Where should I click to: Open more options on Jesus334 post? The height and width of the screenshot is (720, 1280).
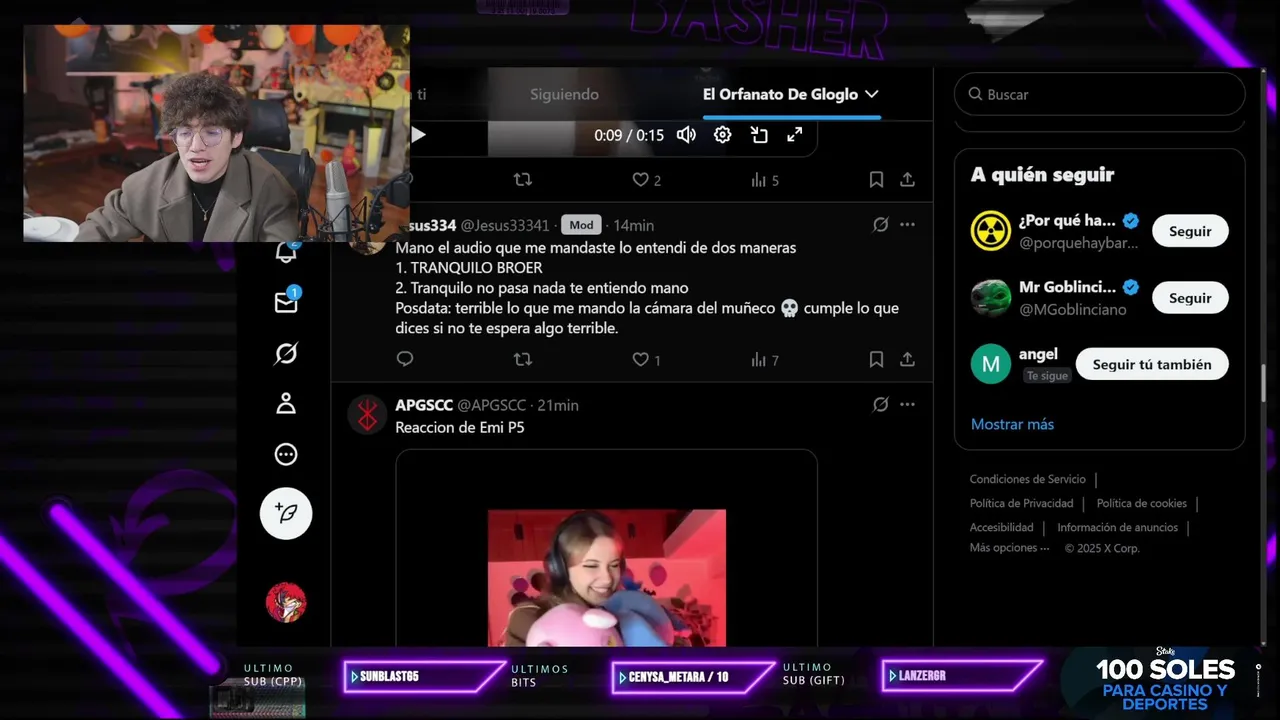(x=907, y=225)
